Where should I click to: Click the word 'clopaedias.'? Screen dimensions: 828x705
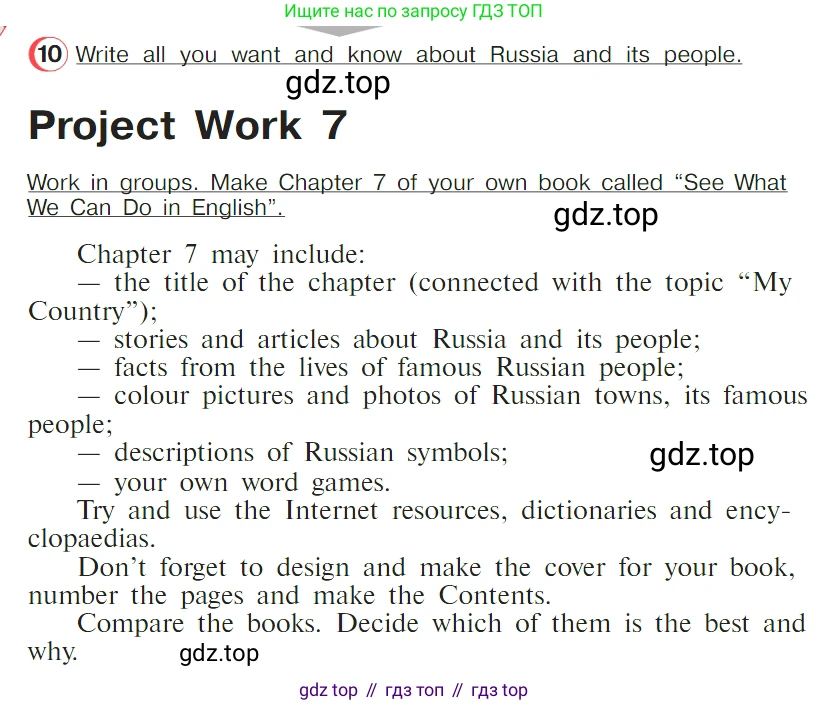92,539
